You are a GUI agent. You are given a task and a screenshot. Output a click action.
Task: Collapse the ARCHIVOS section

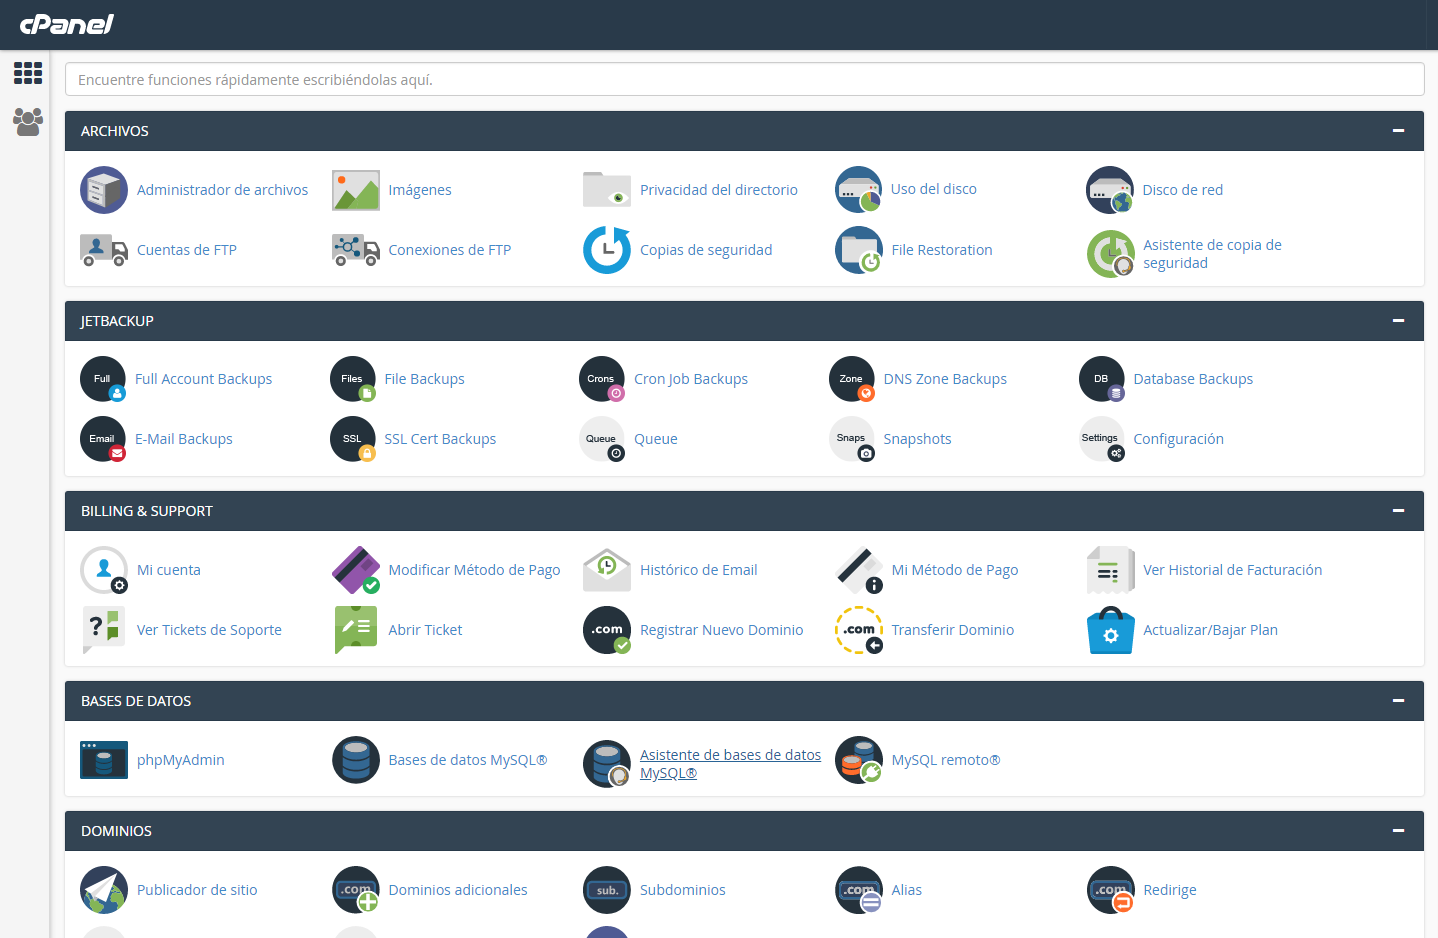click(1398, 131)
